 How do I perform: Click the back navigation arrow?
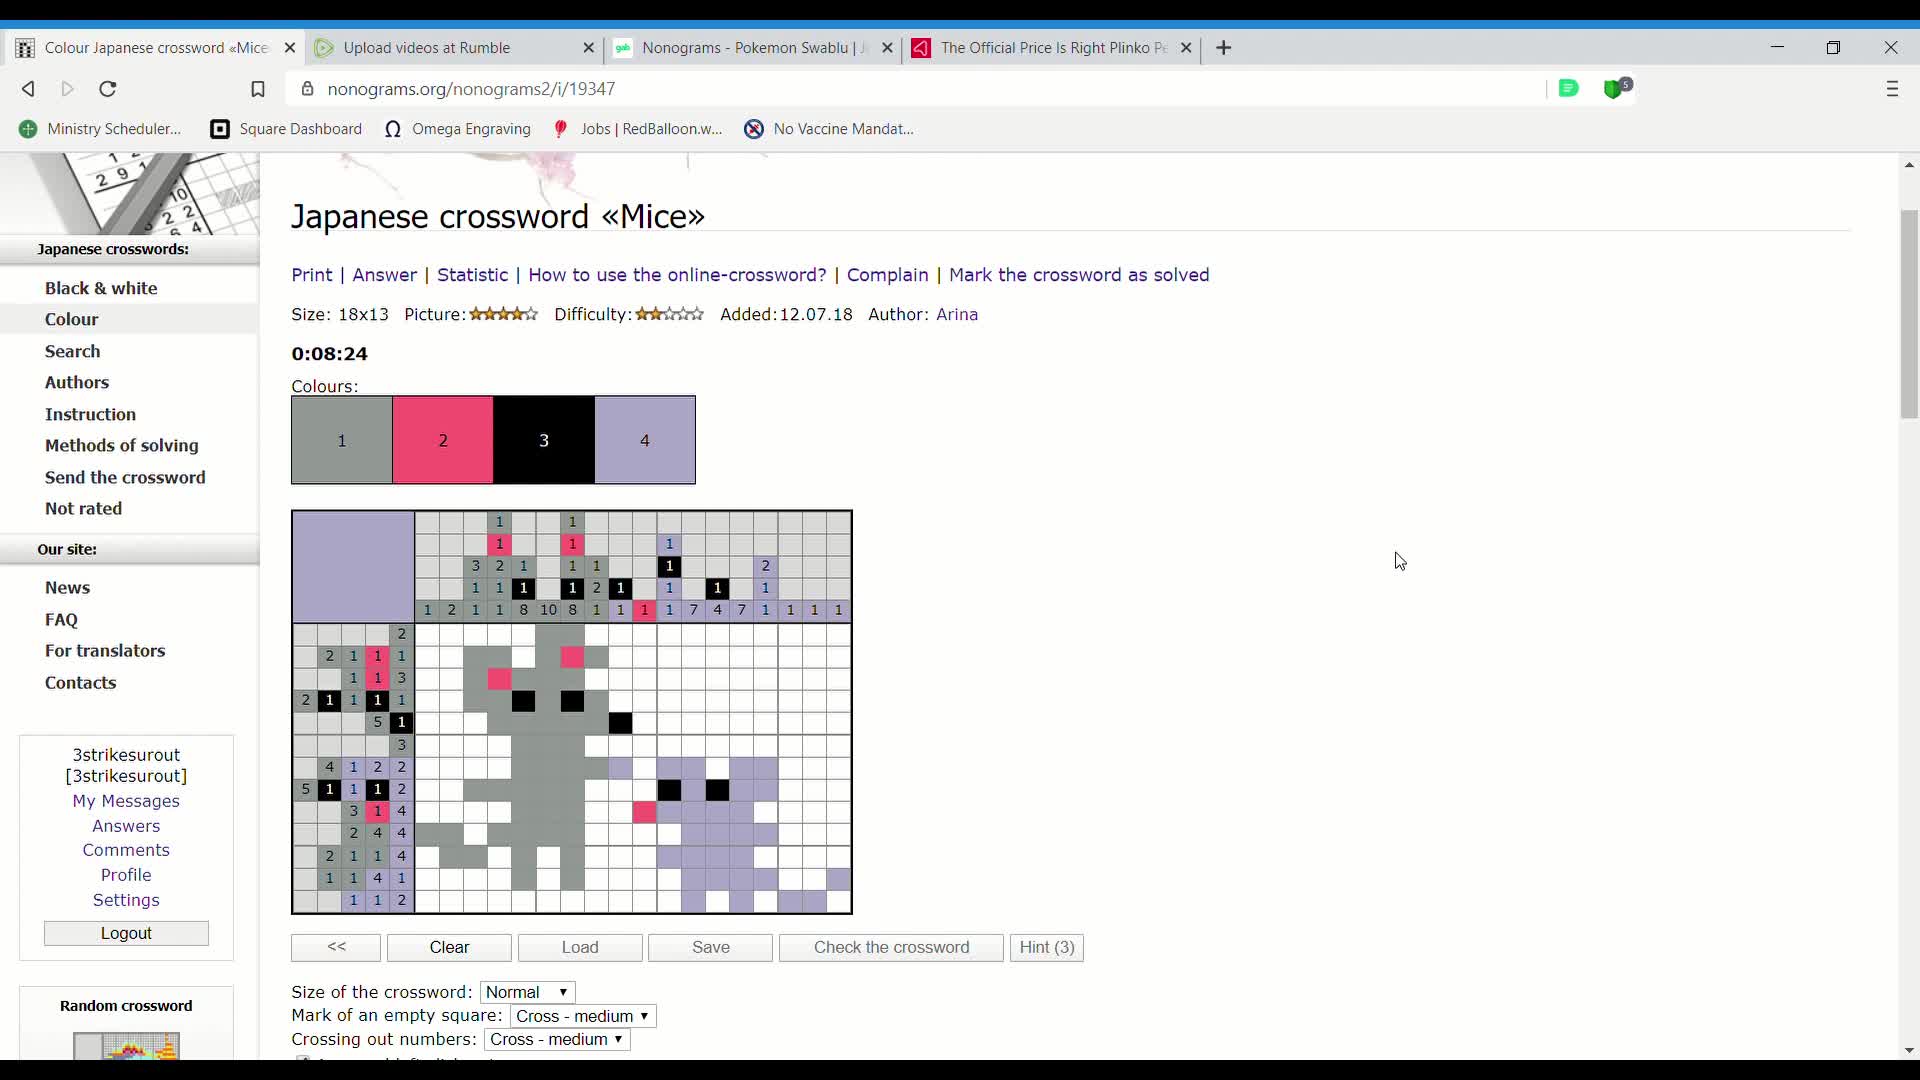coord(27,89)
